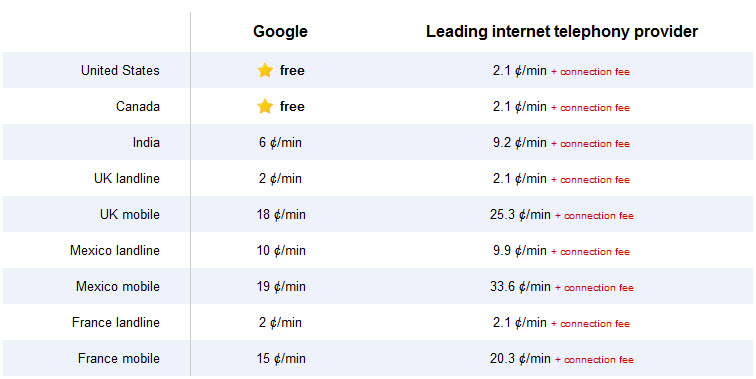This screenshot has height=379, width=756.
Task: Click the France landline label
Action: click(116, 322)
